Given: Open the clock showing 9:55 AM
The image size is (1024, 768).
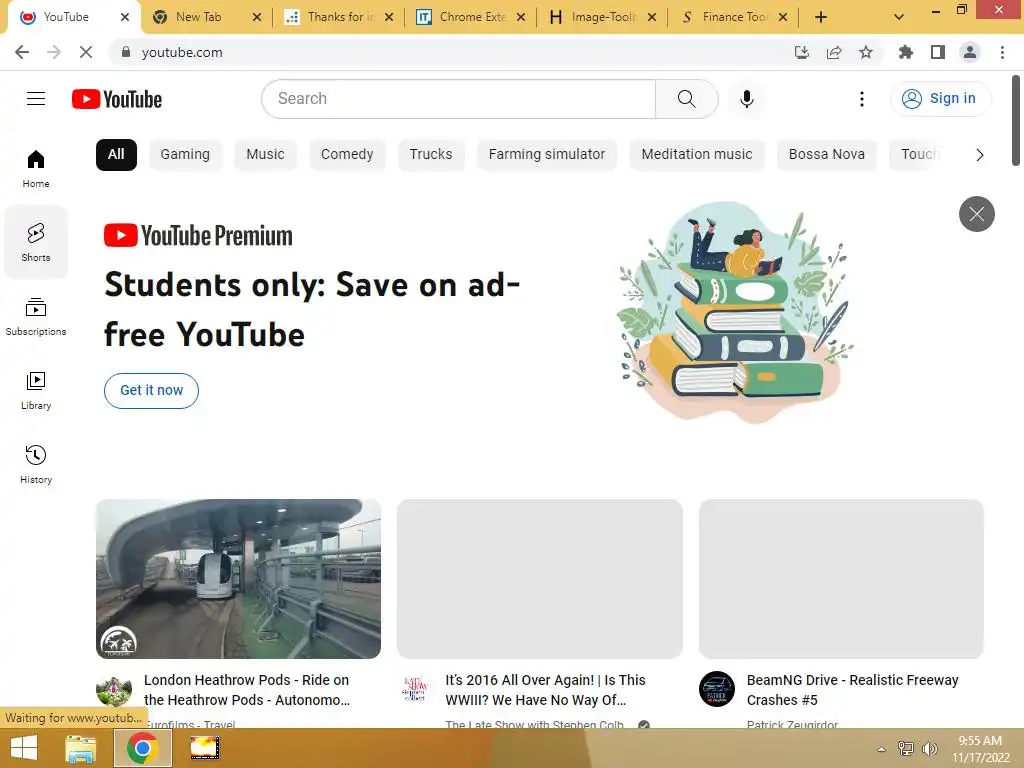Looking at the screenshot, I should point(980,748).
